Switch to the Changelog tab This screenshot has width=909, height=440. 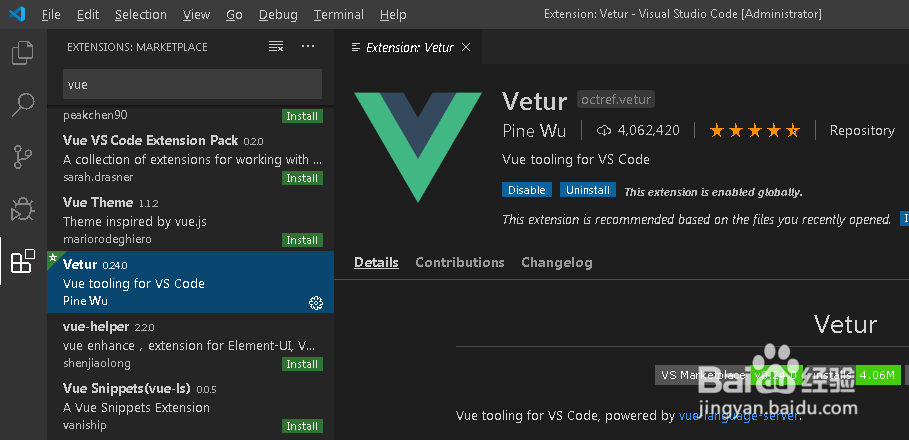tap(557, 263)
